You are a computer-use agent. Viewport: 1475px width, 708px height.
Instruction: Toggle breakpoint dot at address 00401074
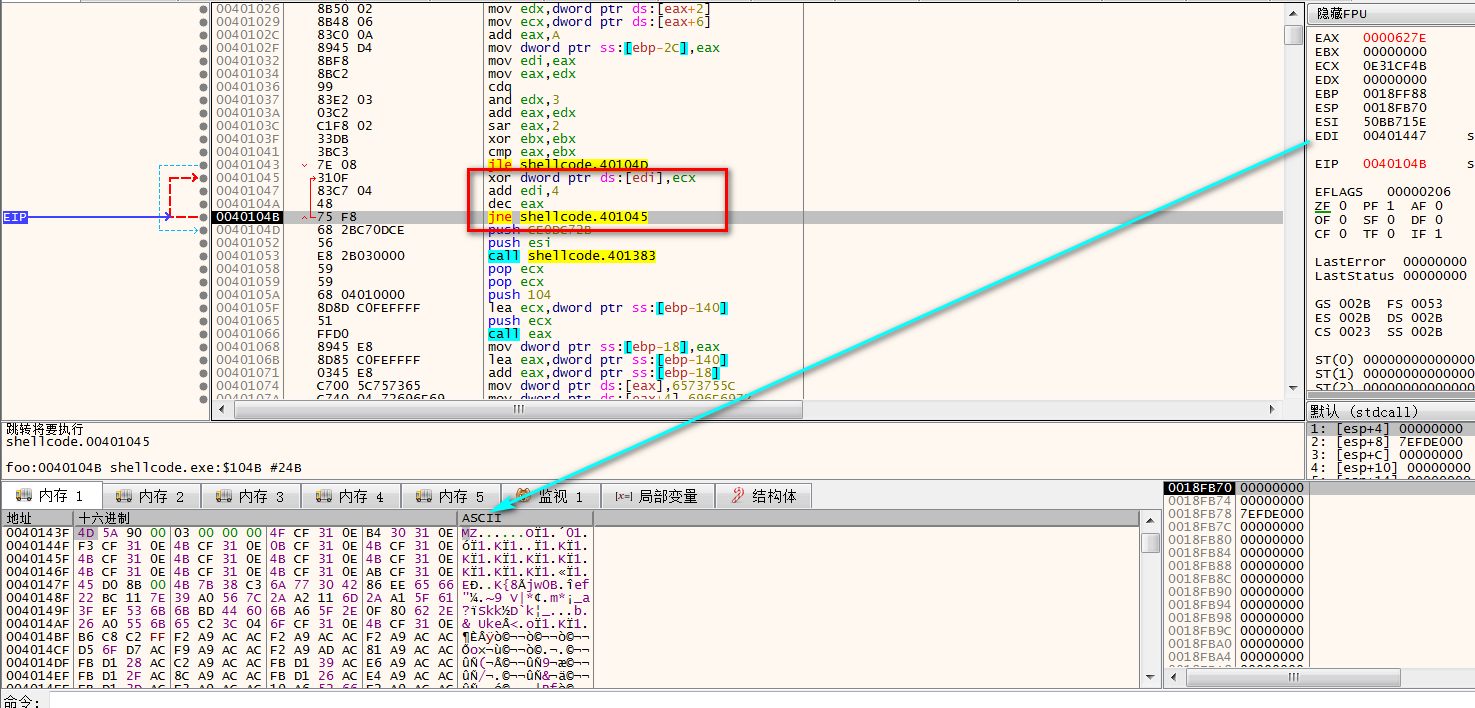click(204, 386)
